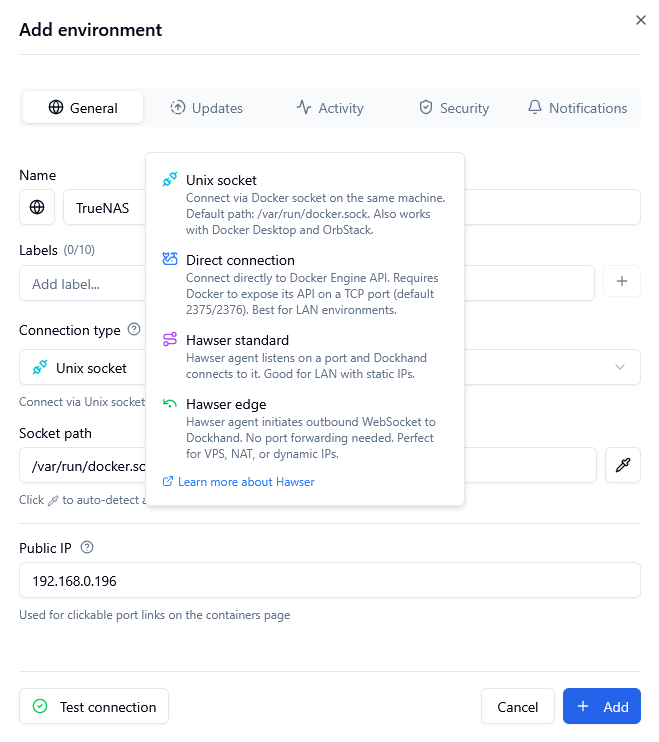Click the eyedropper auto-detect socket icon

(622, 465)
